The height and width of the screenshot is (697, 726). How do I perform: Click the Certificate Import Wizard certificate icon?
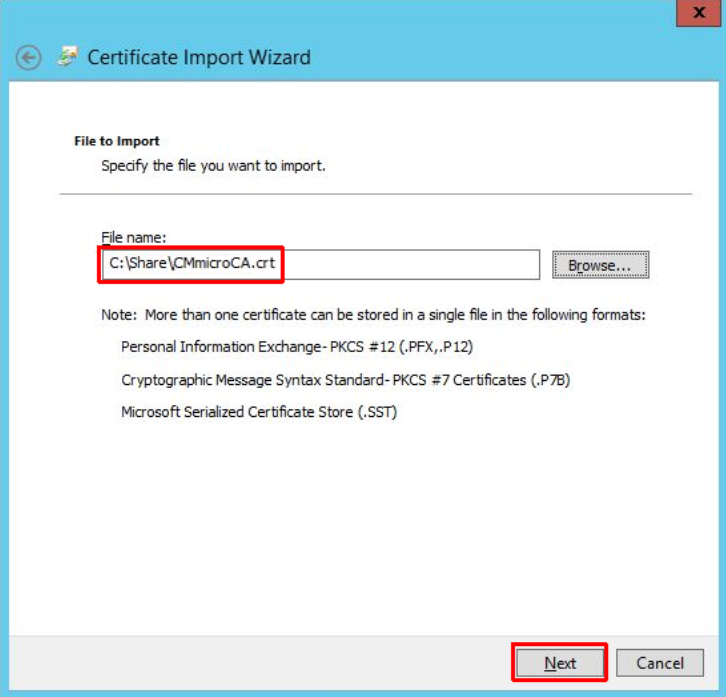(x=68, y=57)
